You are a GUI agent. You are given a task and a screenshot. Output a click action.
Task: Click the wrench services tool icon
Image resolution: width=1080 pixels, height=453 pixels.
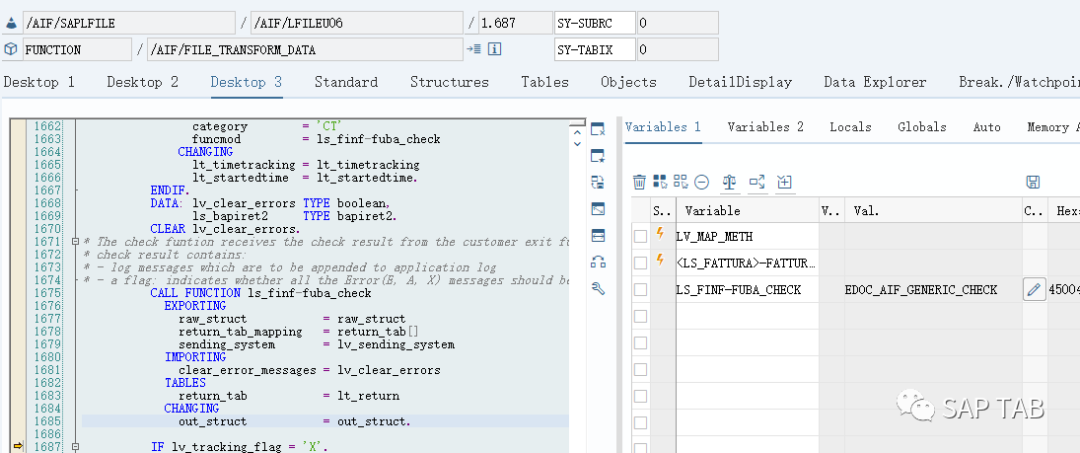[598, 288]
